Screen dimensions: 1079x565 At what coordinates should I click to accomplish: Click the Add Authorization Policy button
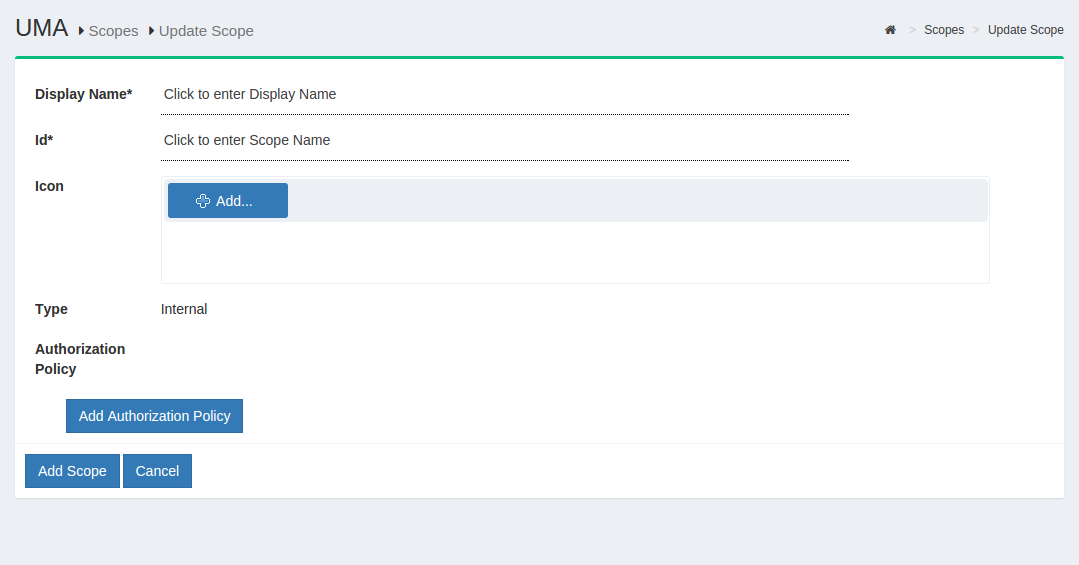pos(154,416)
